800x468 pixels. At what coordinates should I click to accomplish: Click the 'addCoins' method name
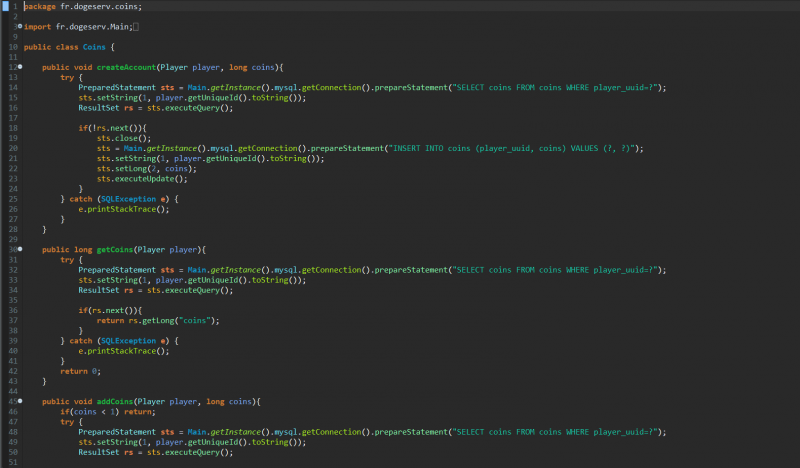[x=115, y=402]
